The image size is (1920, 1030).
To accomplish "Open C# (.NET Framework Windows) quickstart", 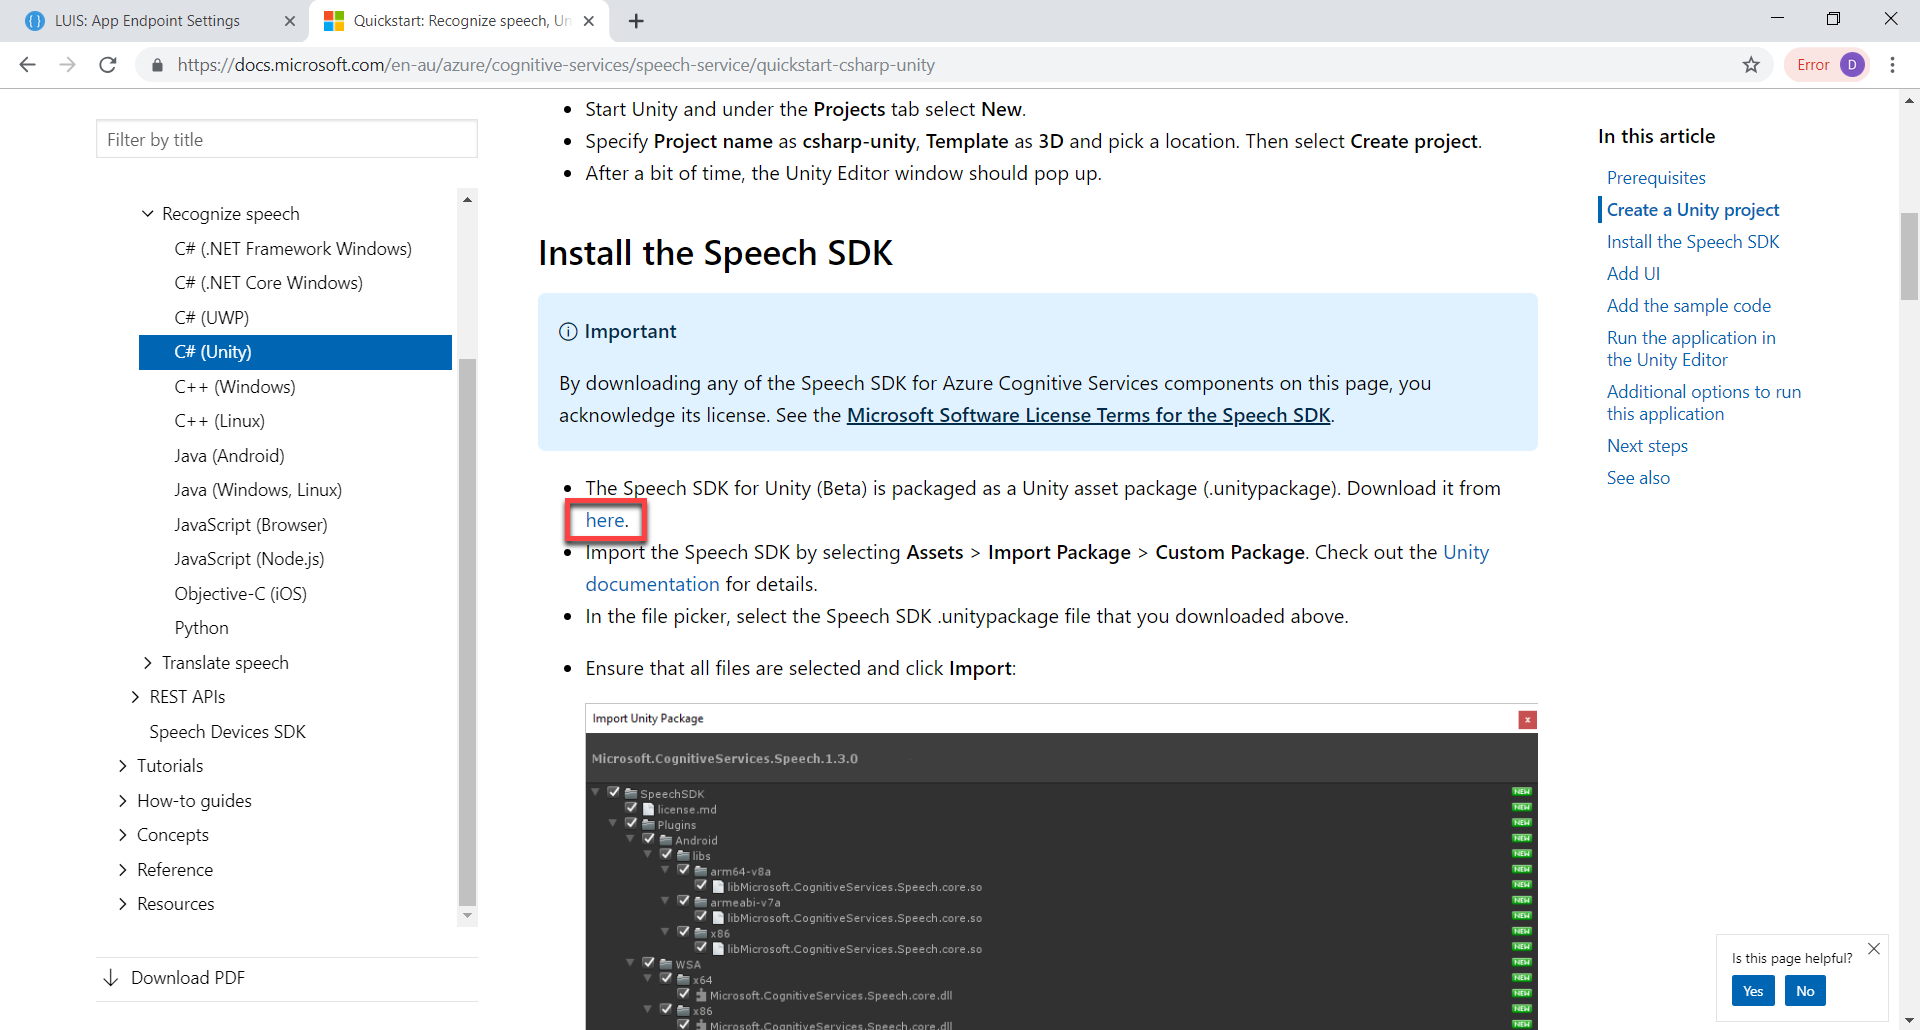I will [x=293, y=249].
